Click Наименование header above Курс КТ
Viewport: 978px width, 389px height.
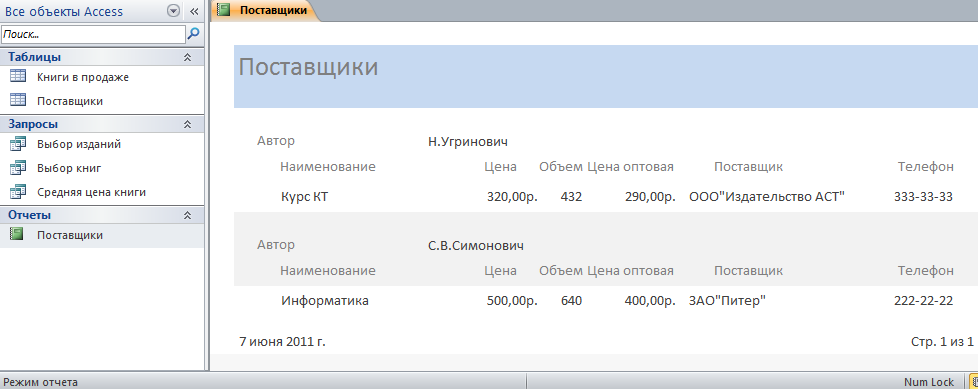[328, 166]
